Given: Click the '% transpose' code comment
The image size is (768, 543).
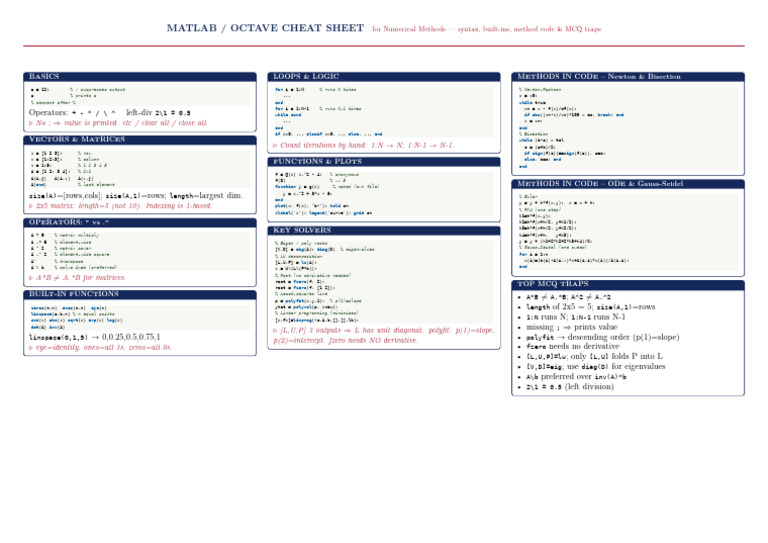Looking at the screenshot, I should click(x=69, y=261).
